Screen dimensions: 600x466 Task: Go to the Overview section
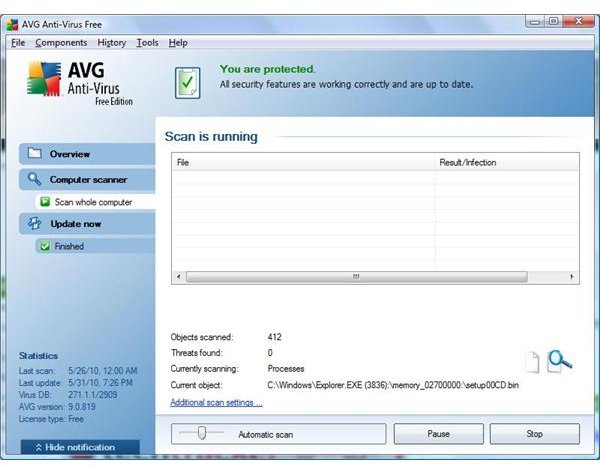[87, 154]
